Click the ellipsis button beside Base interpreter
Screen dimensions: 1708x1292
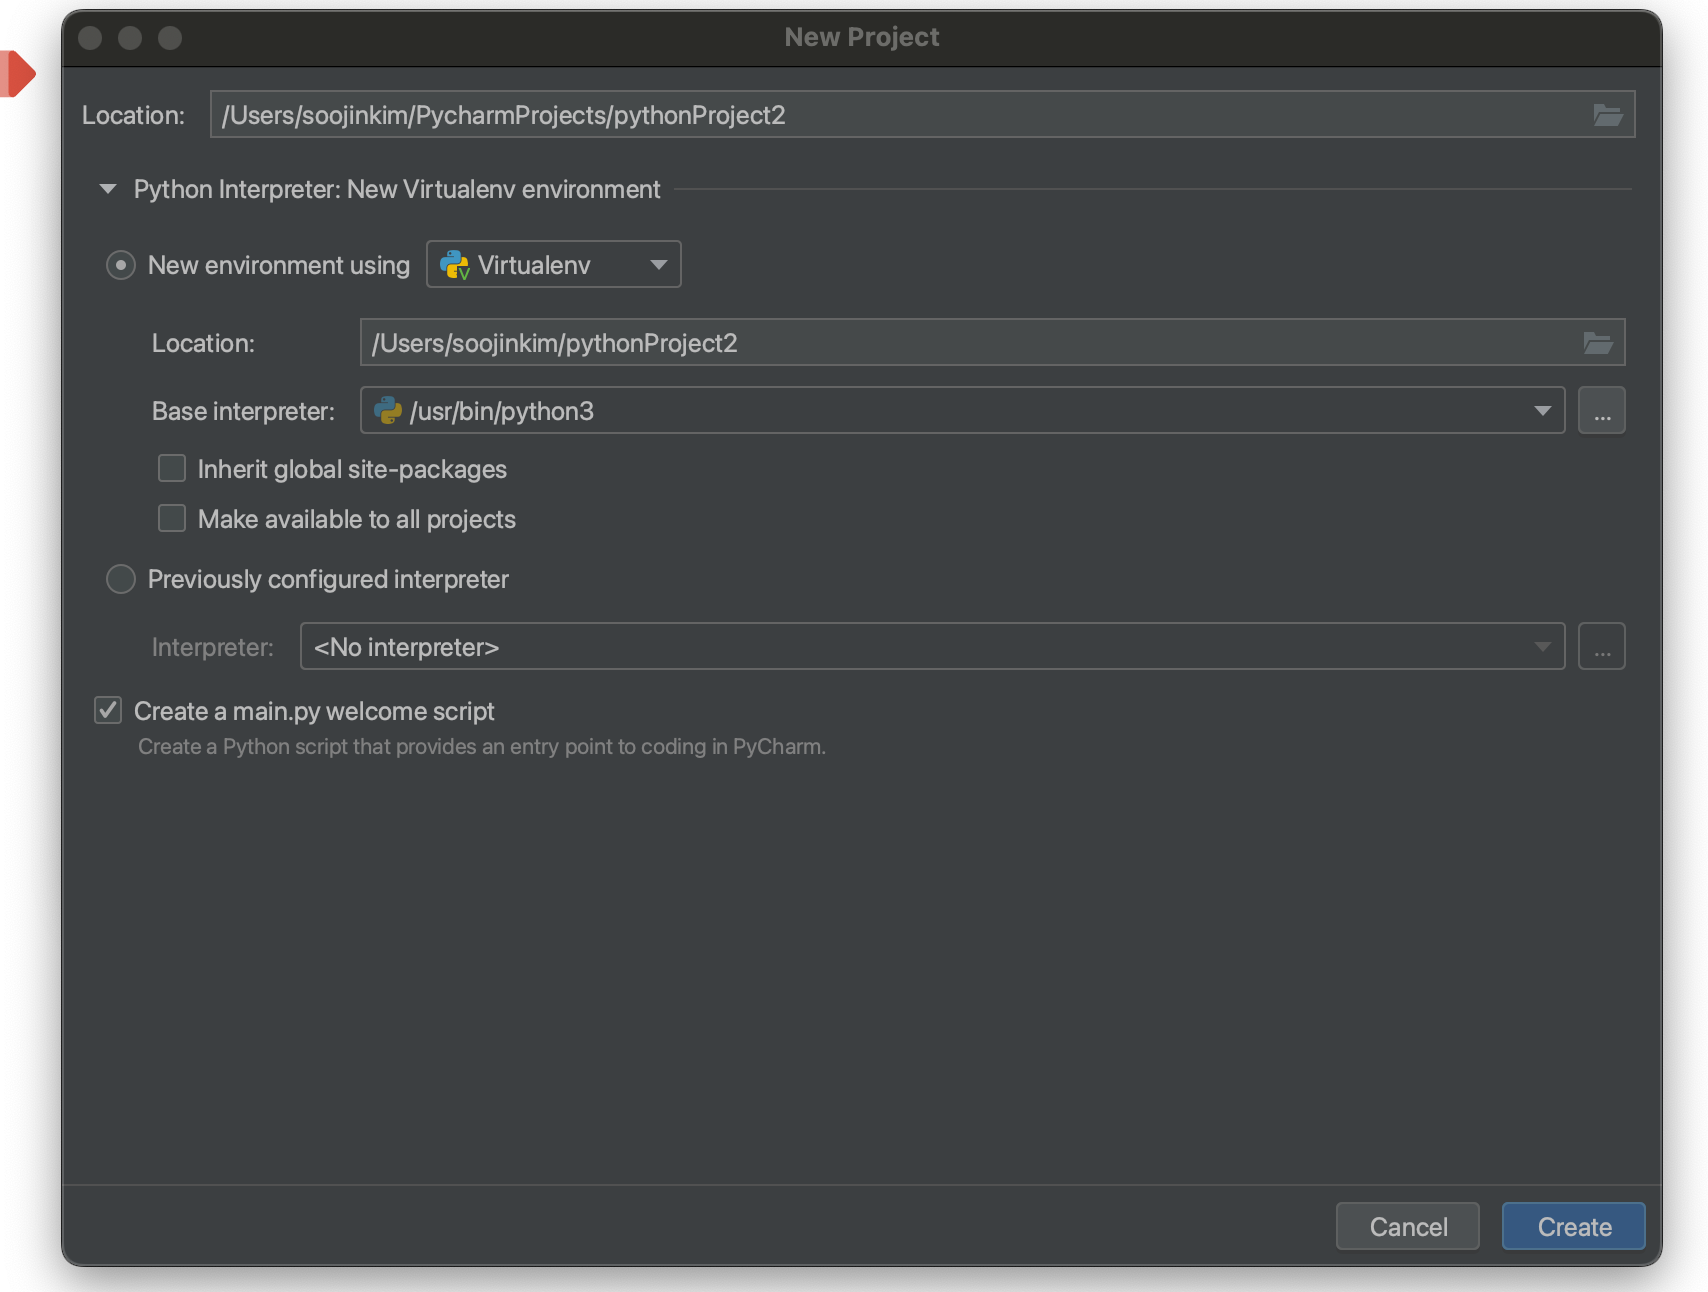(1601, 411)
